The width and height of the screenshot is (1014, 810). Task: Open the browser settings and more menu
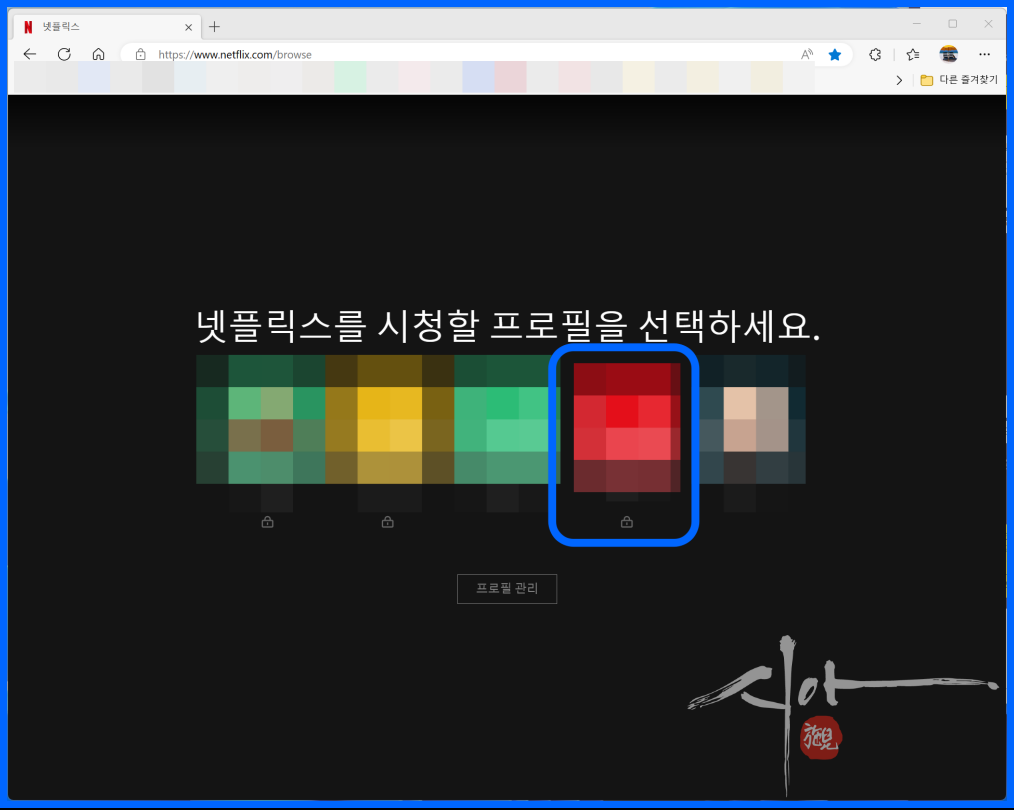point(984,54)
